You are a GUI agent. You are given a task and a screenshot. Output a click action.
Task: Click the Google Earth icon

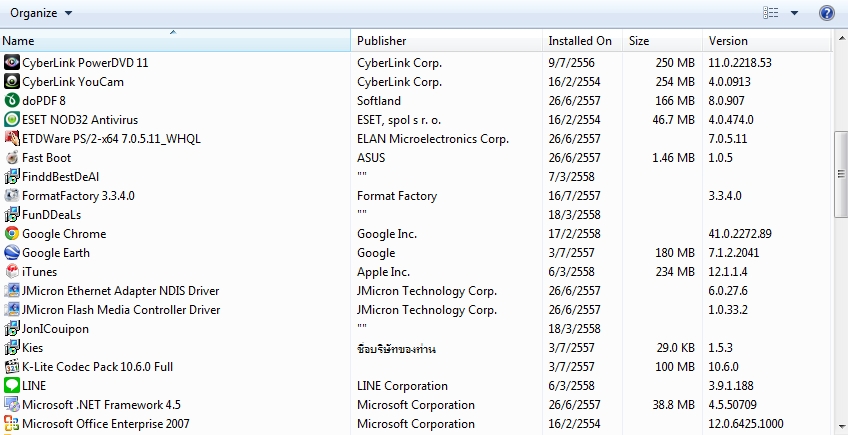[x=11, y=253]
